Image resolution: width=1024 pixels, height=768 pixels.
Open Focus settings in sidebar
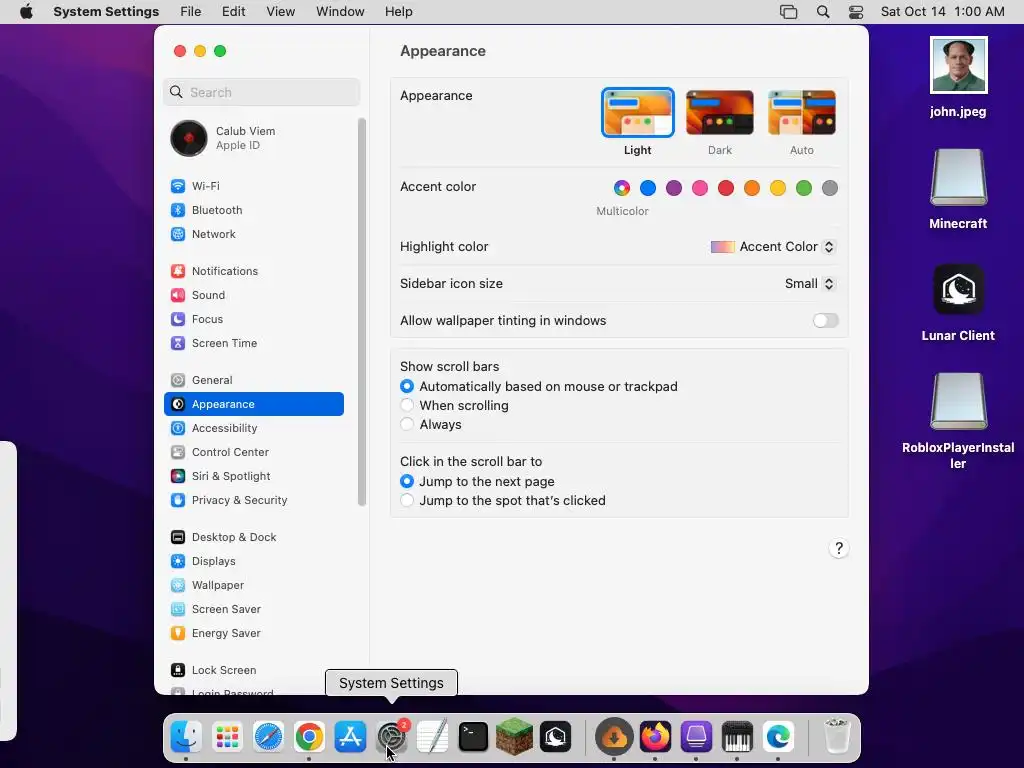point(253,319)
